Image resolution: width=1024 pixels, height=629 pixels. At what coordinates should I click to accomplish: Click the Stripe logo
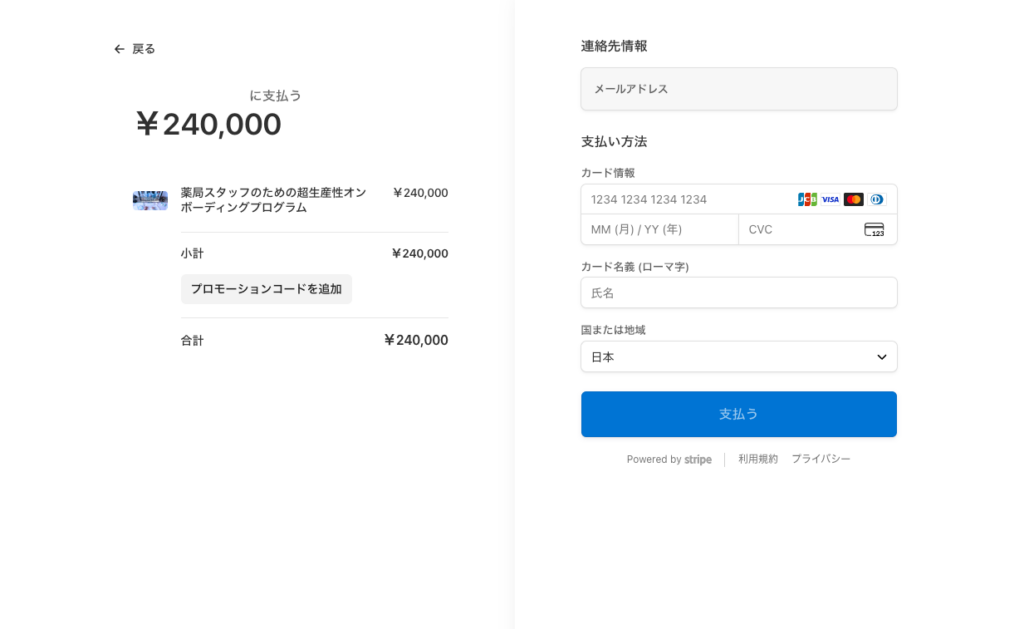click(698, 460)
